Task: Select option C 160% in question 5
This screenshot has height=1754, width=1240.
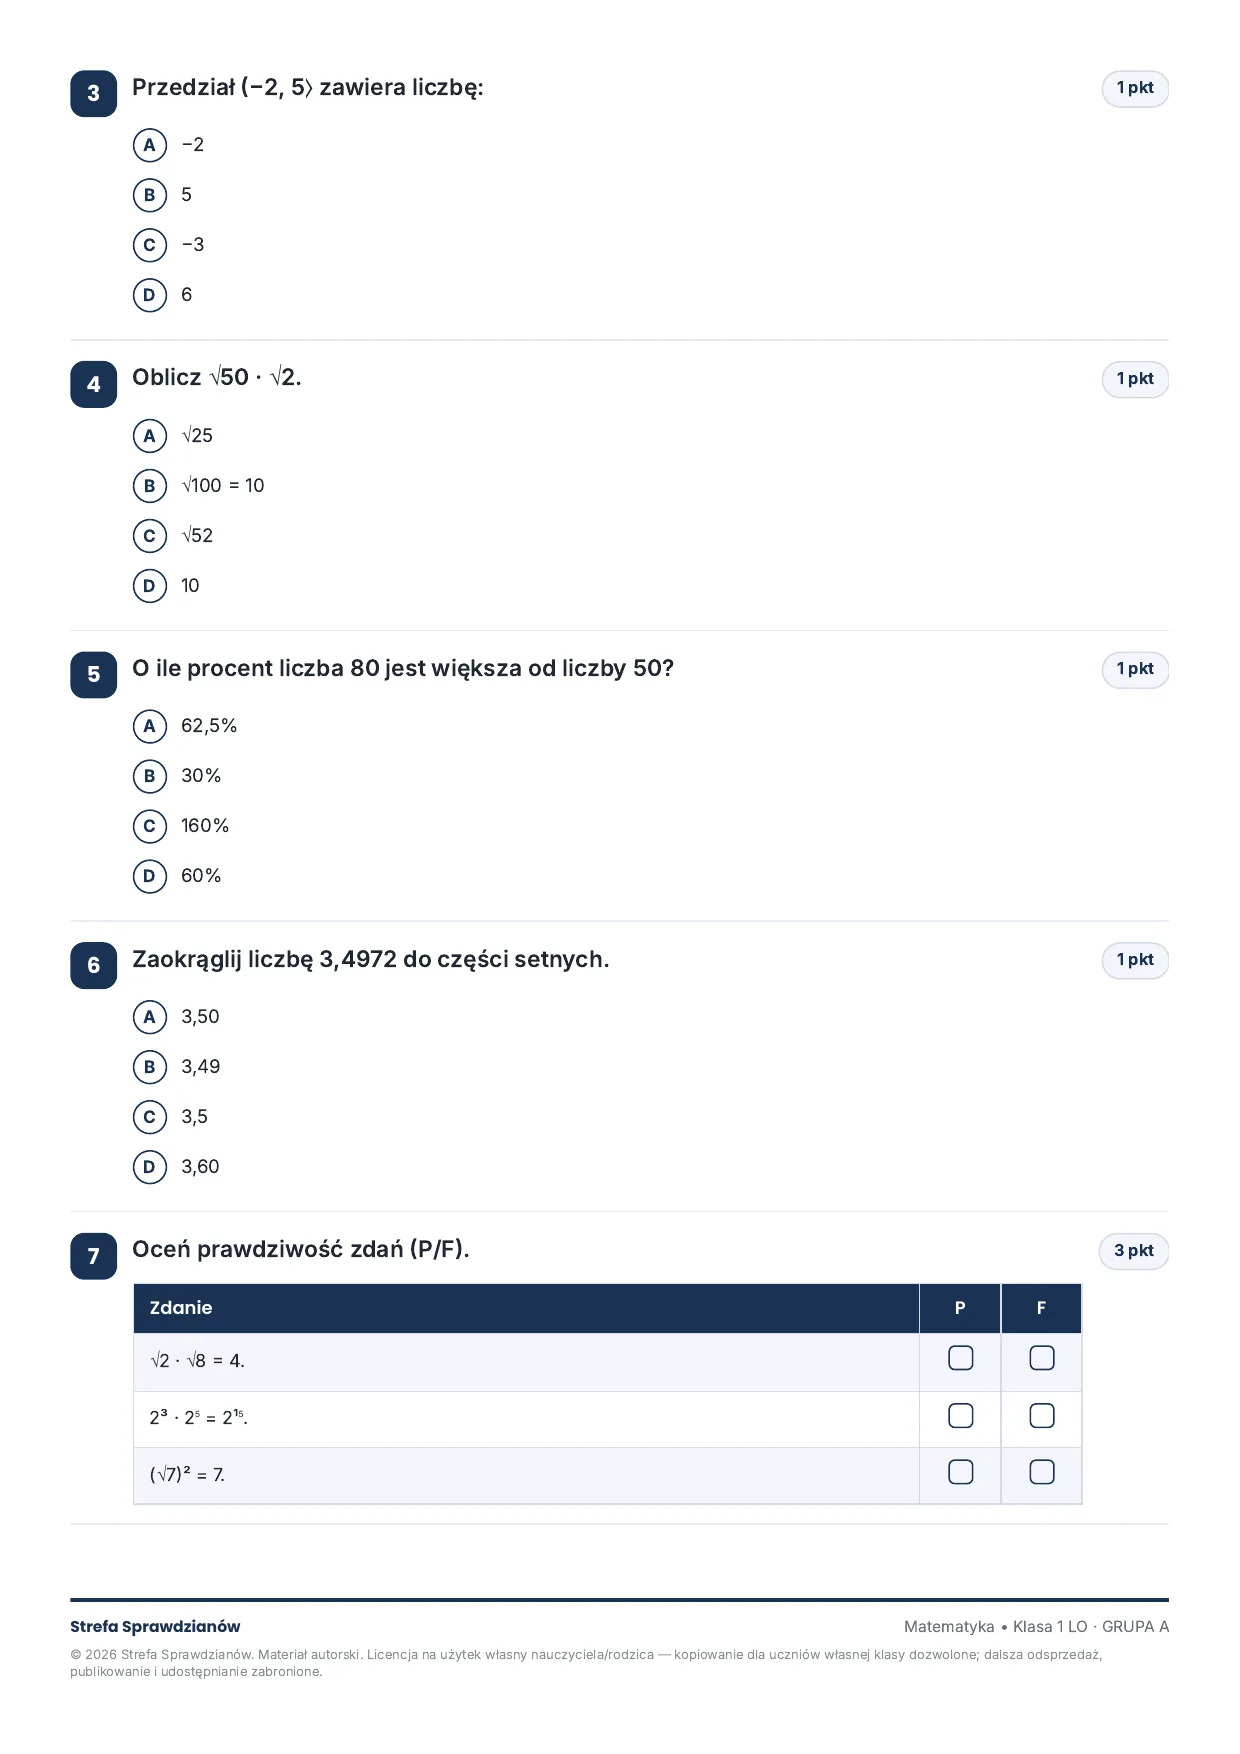Action: pos(150,826)
